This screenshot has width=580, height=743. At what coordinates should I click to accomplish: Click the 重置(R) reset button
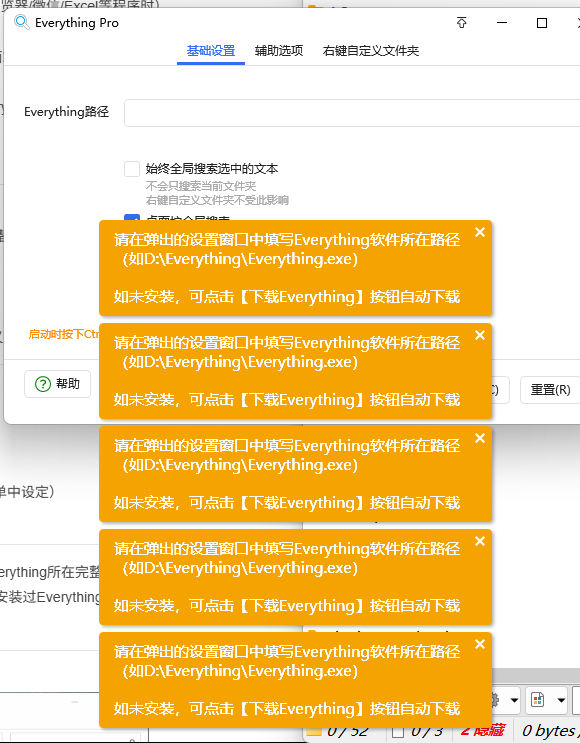click(550, 390)
